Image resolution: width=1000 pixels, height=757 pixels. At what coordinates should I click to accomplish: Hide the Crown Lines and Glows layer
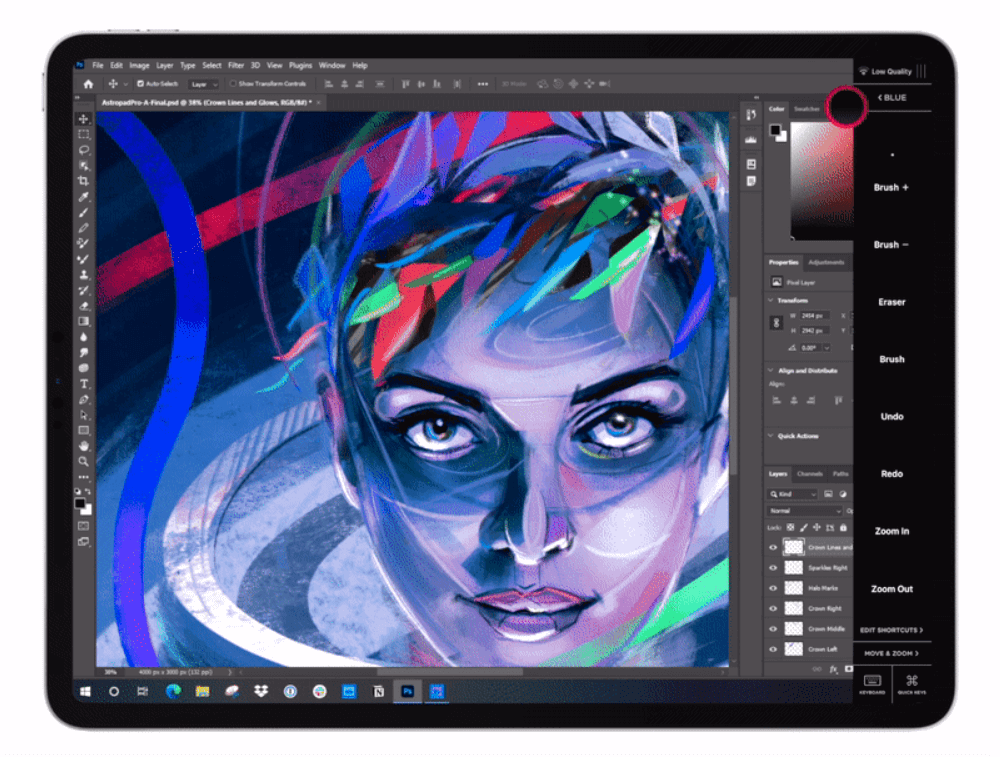pyautogui.click(x=773, y=547)
